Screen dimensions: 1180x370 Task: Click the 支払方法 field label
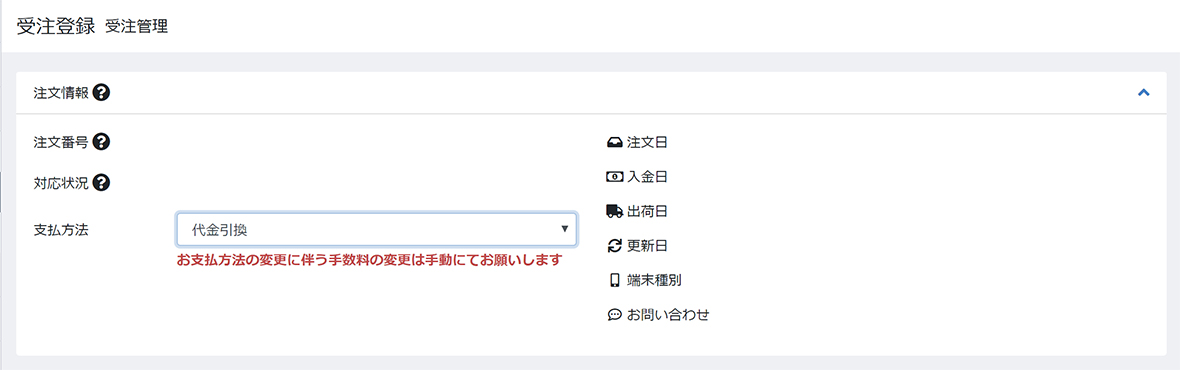(61, 230)
